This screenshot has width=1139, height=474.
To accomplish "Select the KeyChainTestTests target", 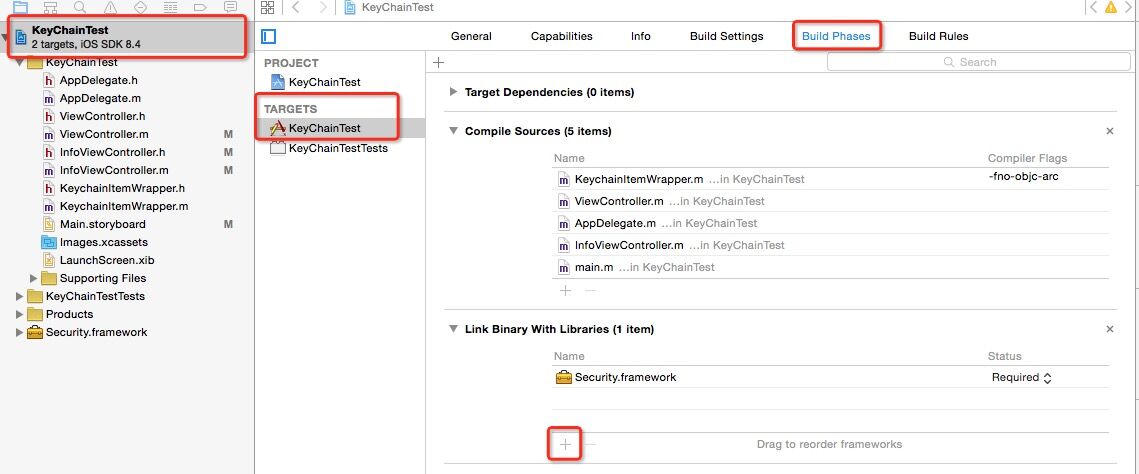I will pos(339,148).
